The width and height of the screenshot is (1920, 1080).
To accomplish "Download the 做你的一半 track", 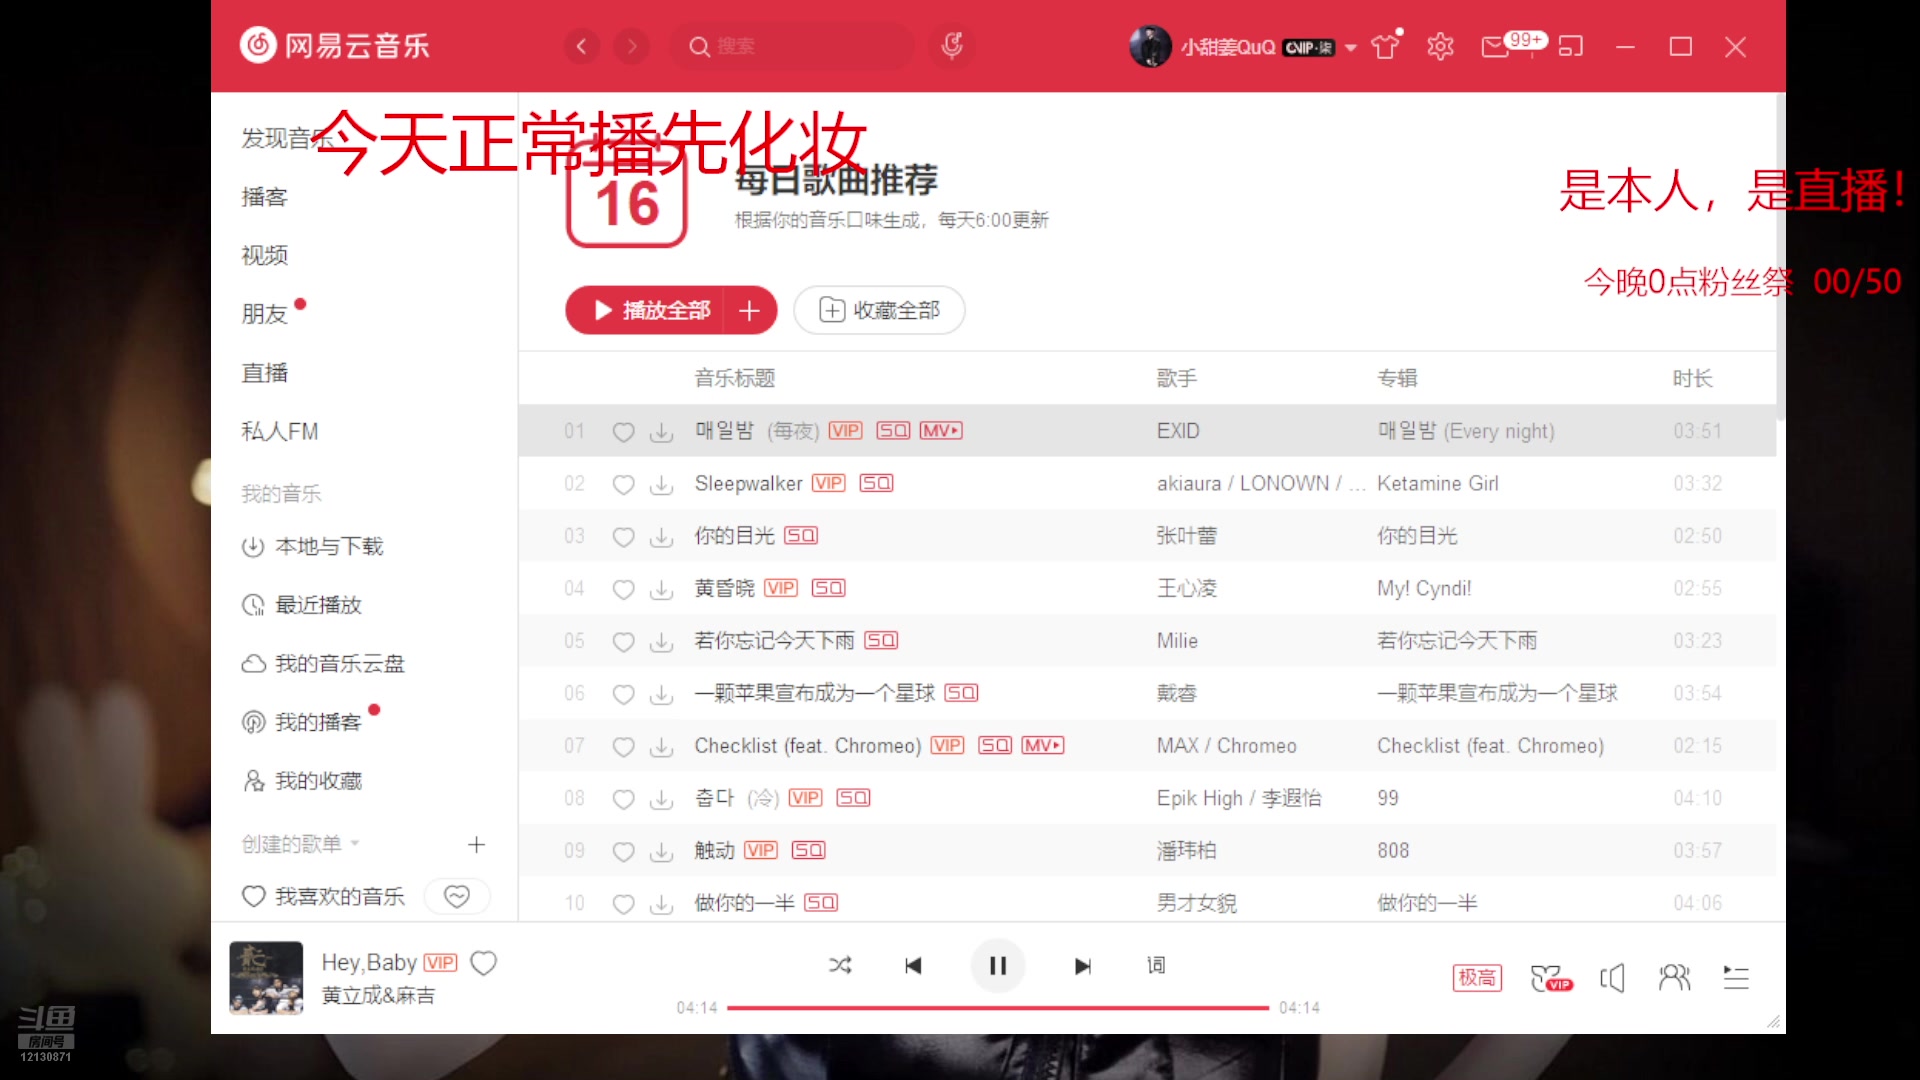I will (661, 904).
